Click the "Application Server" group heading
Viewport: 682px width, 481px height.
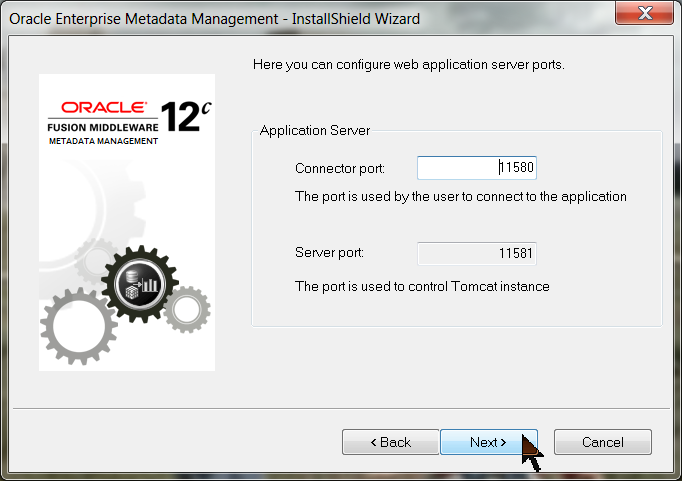click(315, 131)
